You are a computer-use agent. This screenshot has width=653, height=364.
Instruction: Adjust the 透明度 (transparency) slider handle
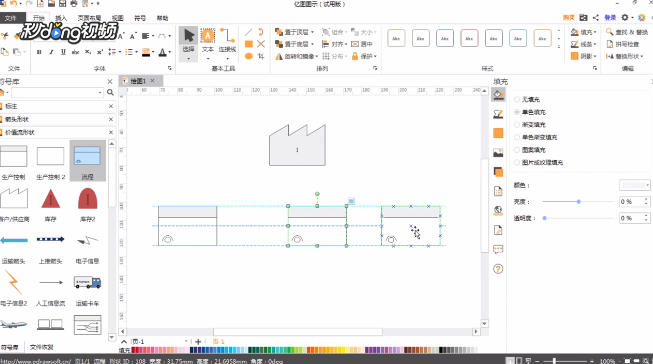[544, 218]
